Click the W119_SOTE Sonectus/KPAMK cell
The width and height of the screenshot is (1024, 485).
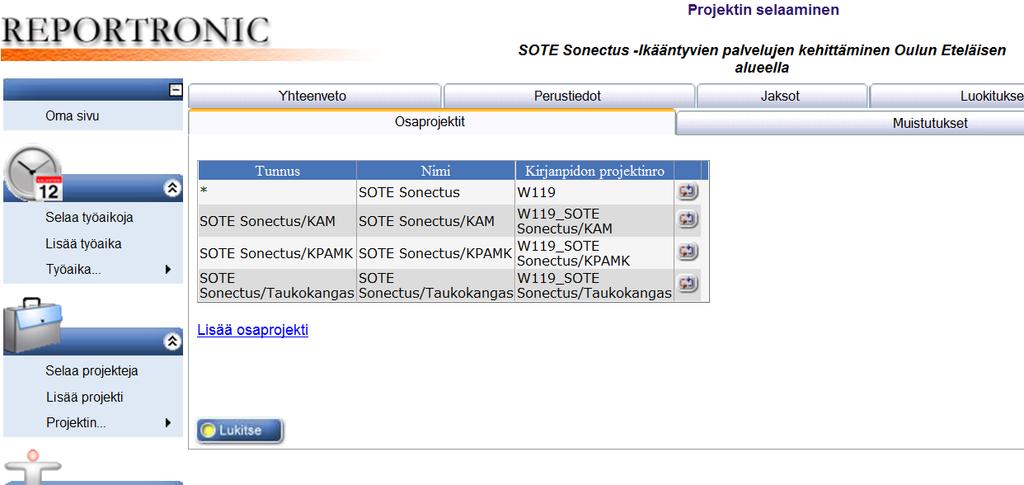click(595, 253)
